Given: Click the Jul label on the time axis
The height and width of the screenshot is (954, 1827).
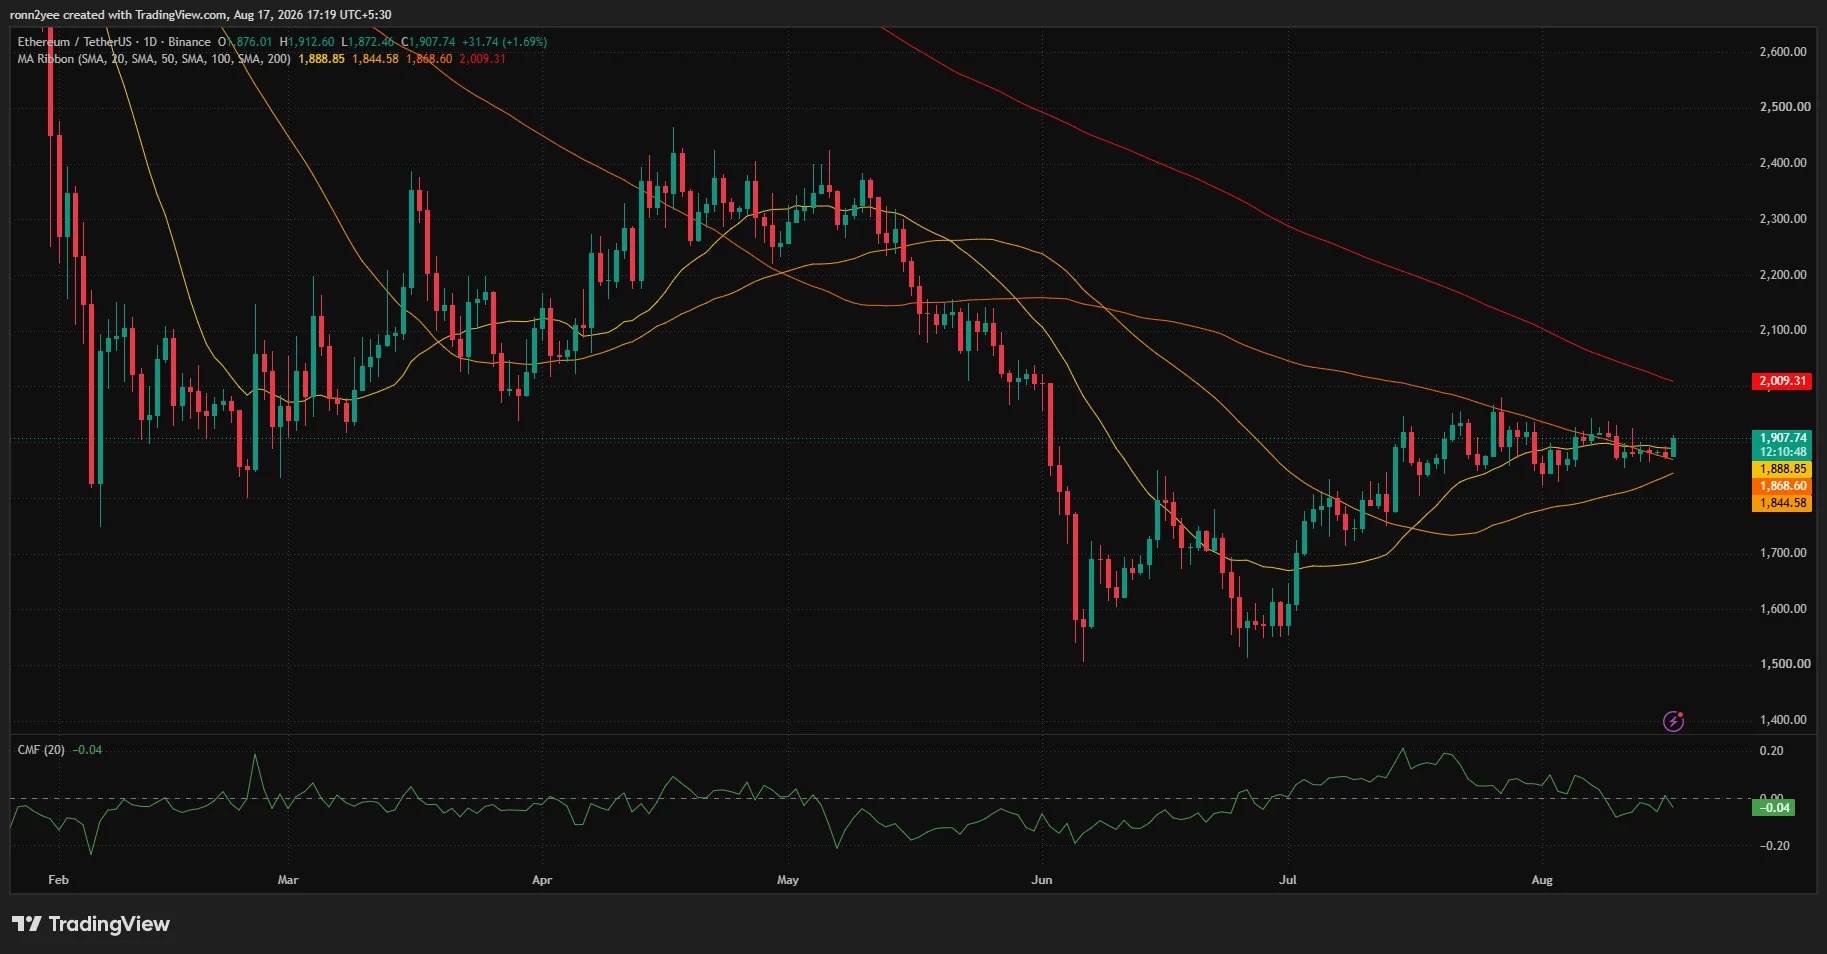Looking at the screenshot, I should pyautogui.click(x=1288, y=880).
